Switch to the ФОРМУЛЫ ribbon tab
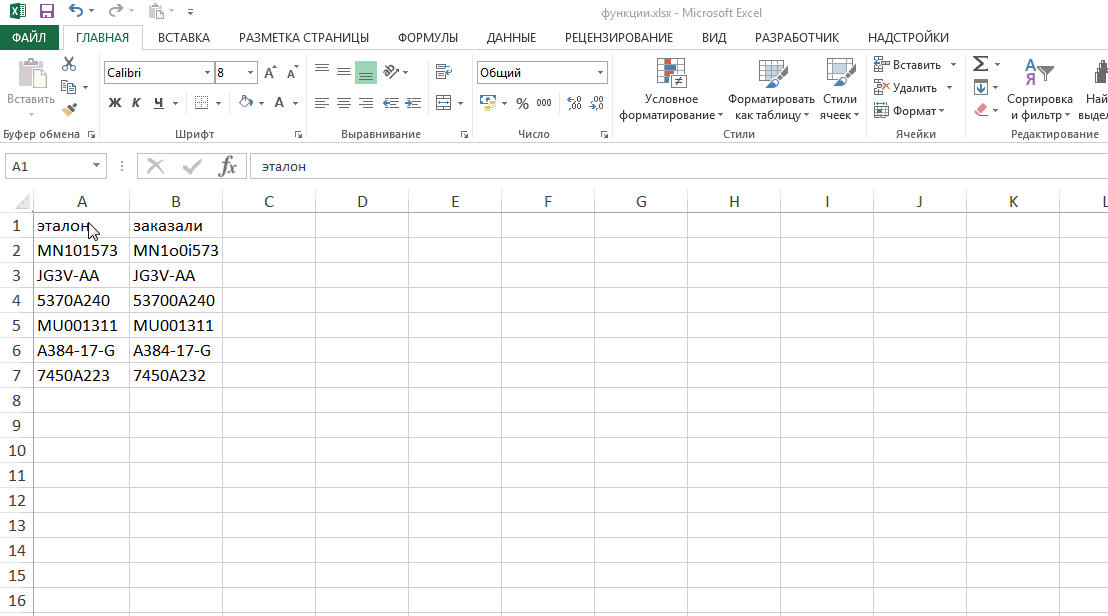 pos(427,38)
